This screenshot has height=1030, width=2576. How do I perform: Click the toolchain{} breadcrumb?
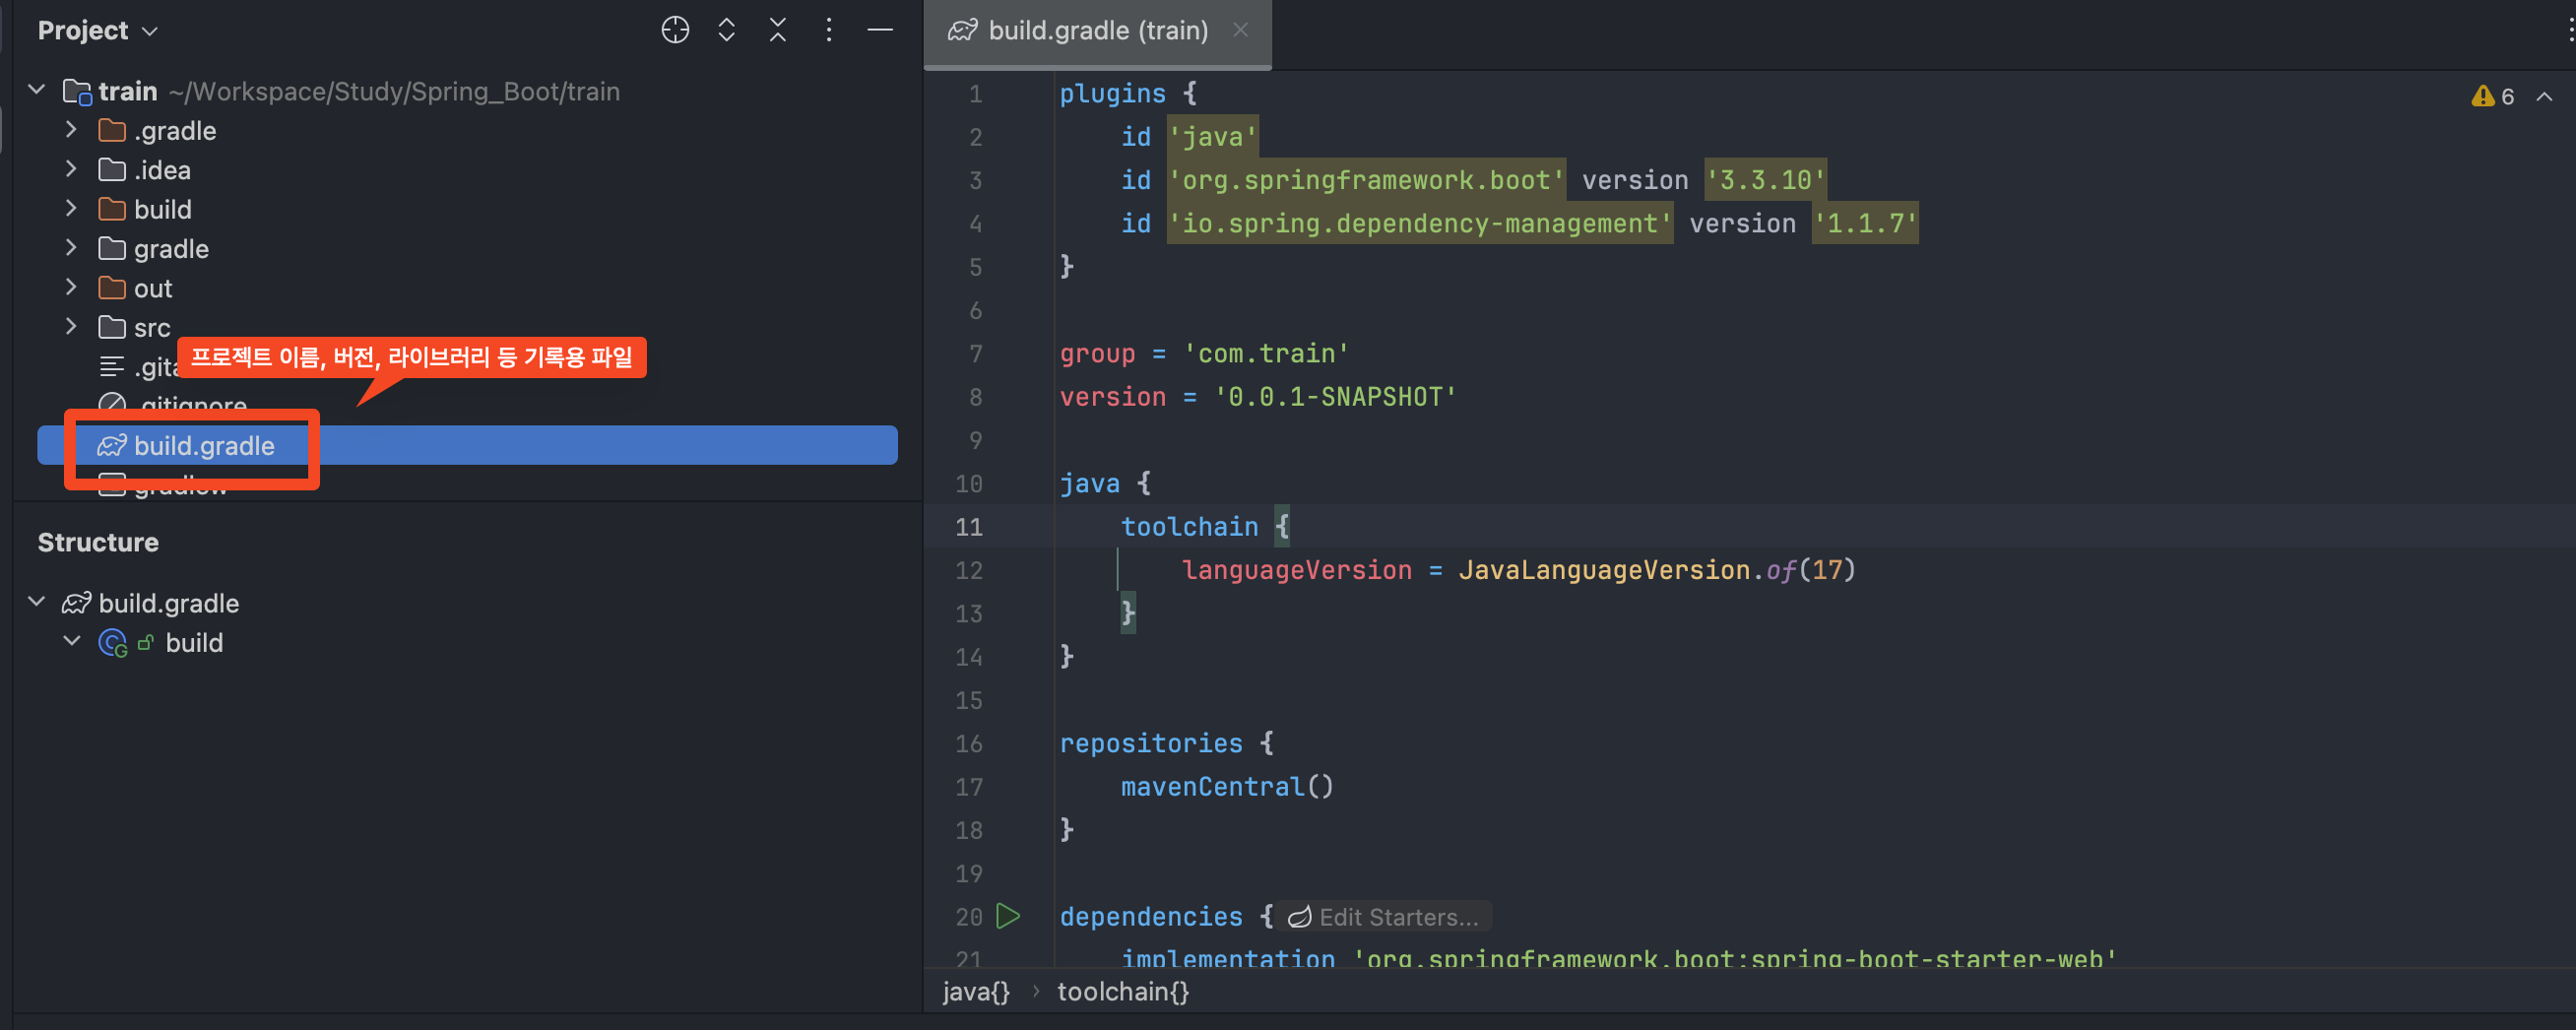click(x=1123, y=991)
